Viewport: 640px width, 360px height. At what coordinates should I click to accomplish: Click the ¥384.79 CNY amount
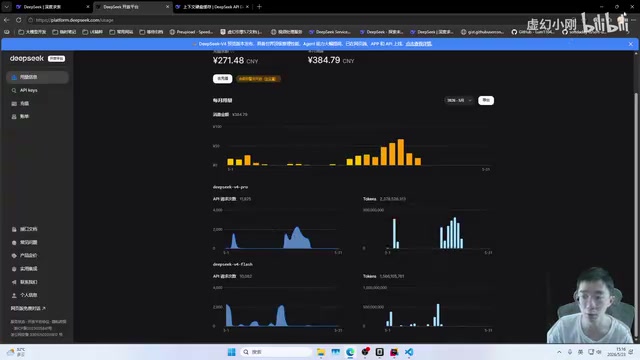tap(331, 60)
